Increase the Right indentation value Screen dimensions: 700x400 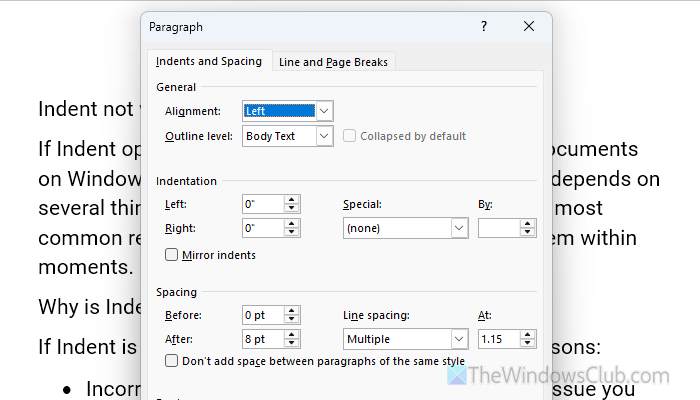pos(292,224)
